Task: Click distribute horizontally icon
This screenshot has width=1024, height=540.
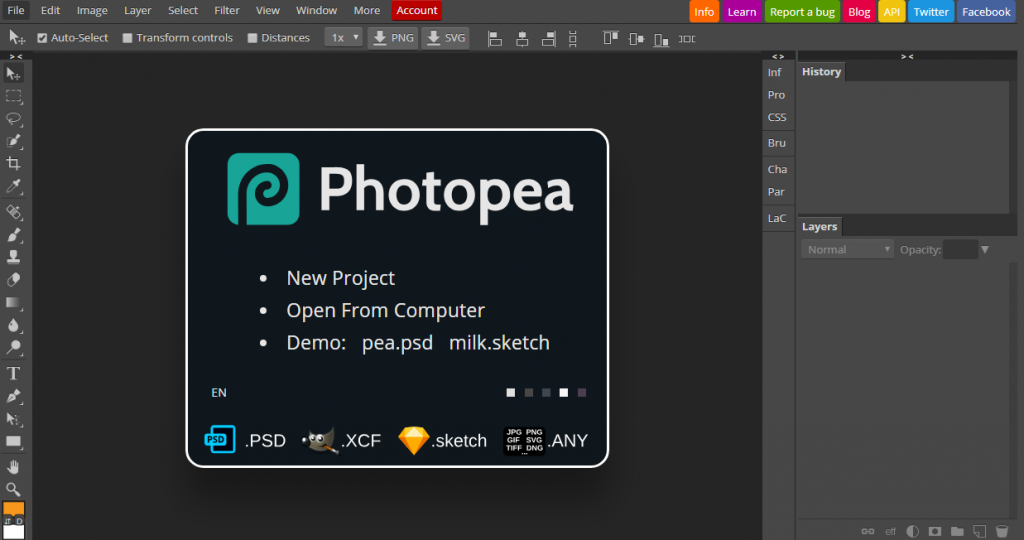Action: coord(686,39)
